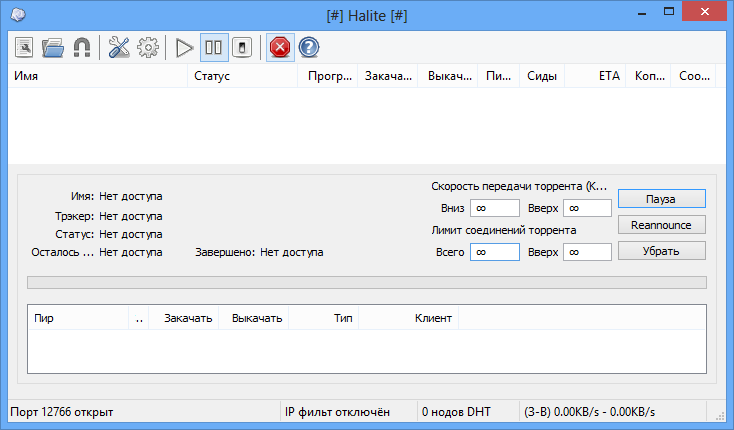
Task: Focus the Вверх connection limit field
Action: click(x=587, y=252)
